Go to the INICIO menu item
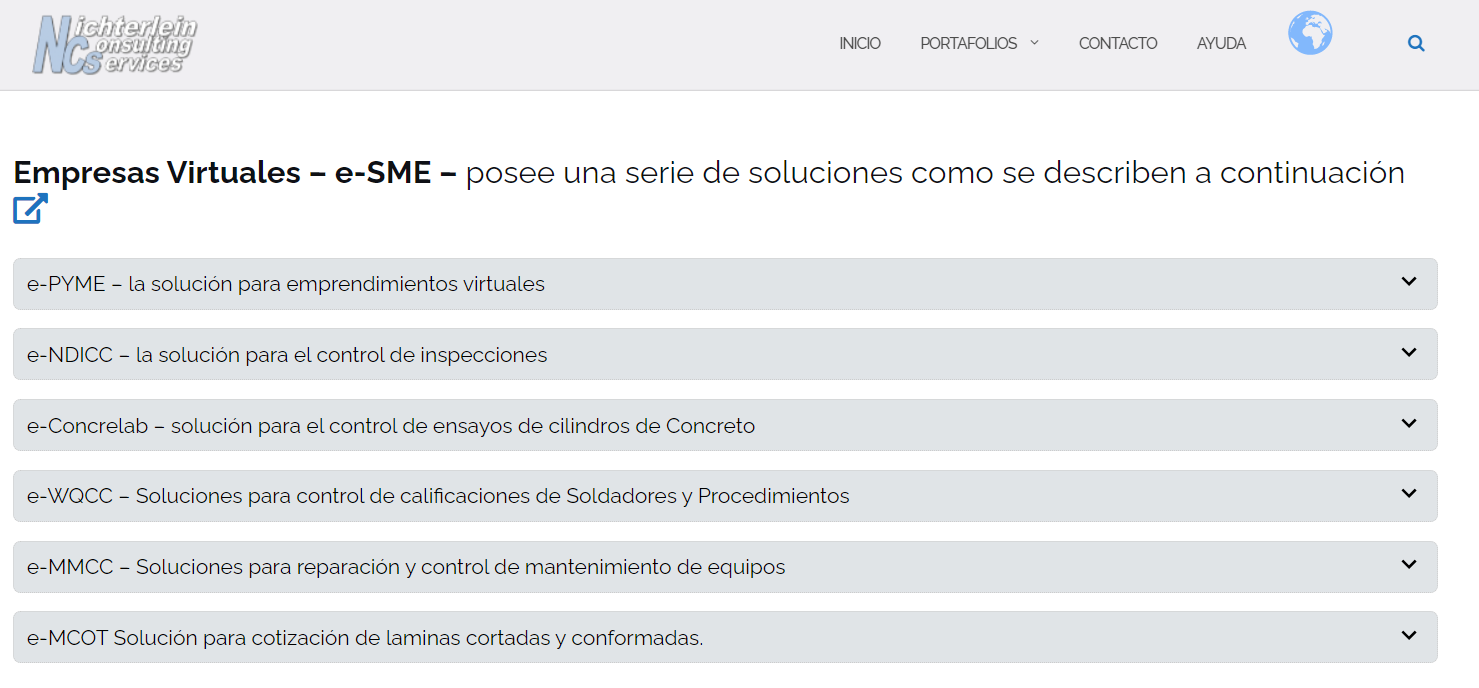The image size is (1479, 688). [x=860, y=44]
